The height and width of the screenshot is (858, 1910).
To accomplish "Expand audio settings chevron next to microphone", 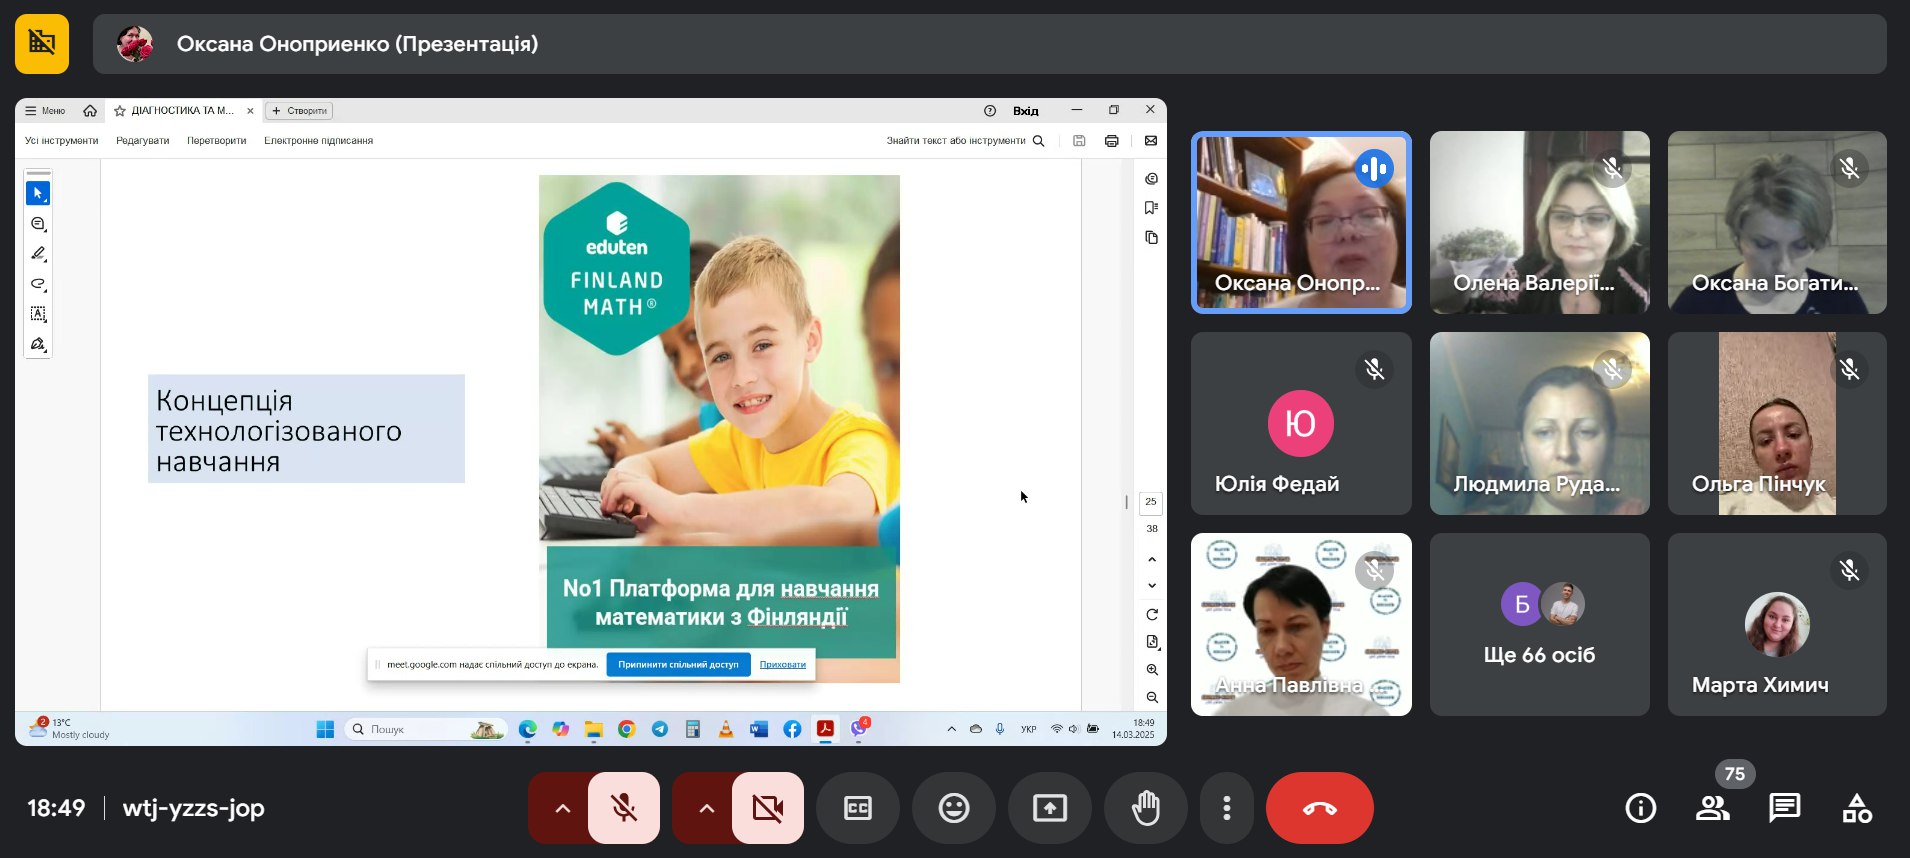I will click(x=562, y=808).
